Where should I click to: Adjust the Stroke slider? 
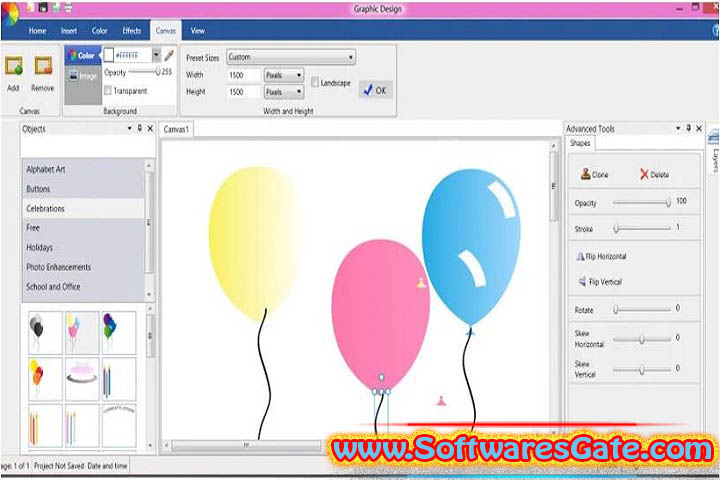click(x=642, y=228)
